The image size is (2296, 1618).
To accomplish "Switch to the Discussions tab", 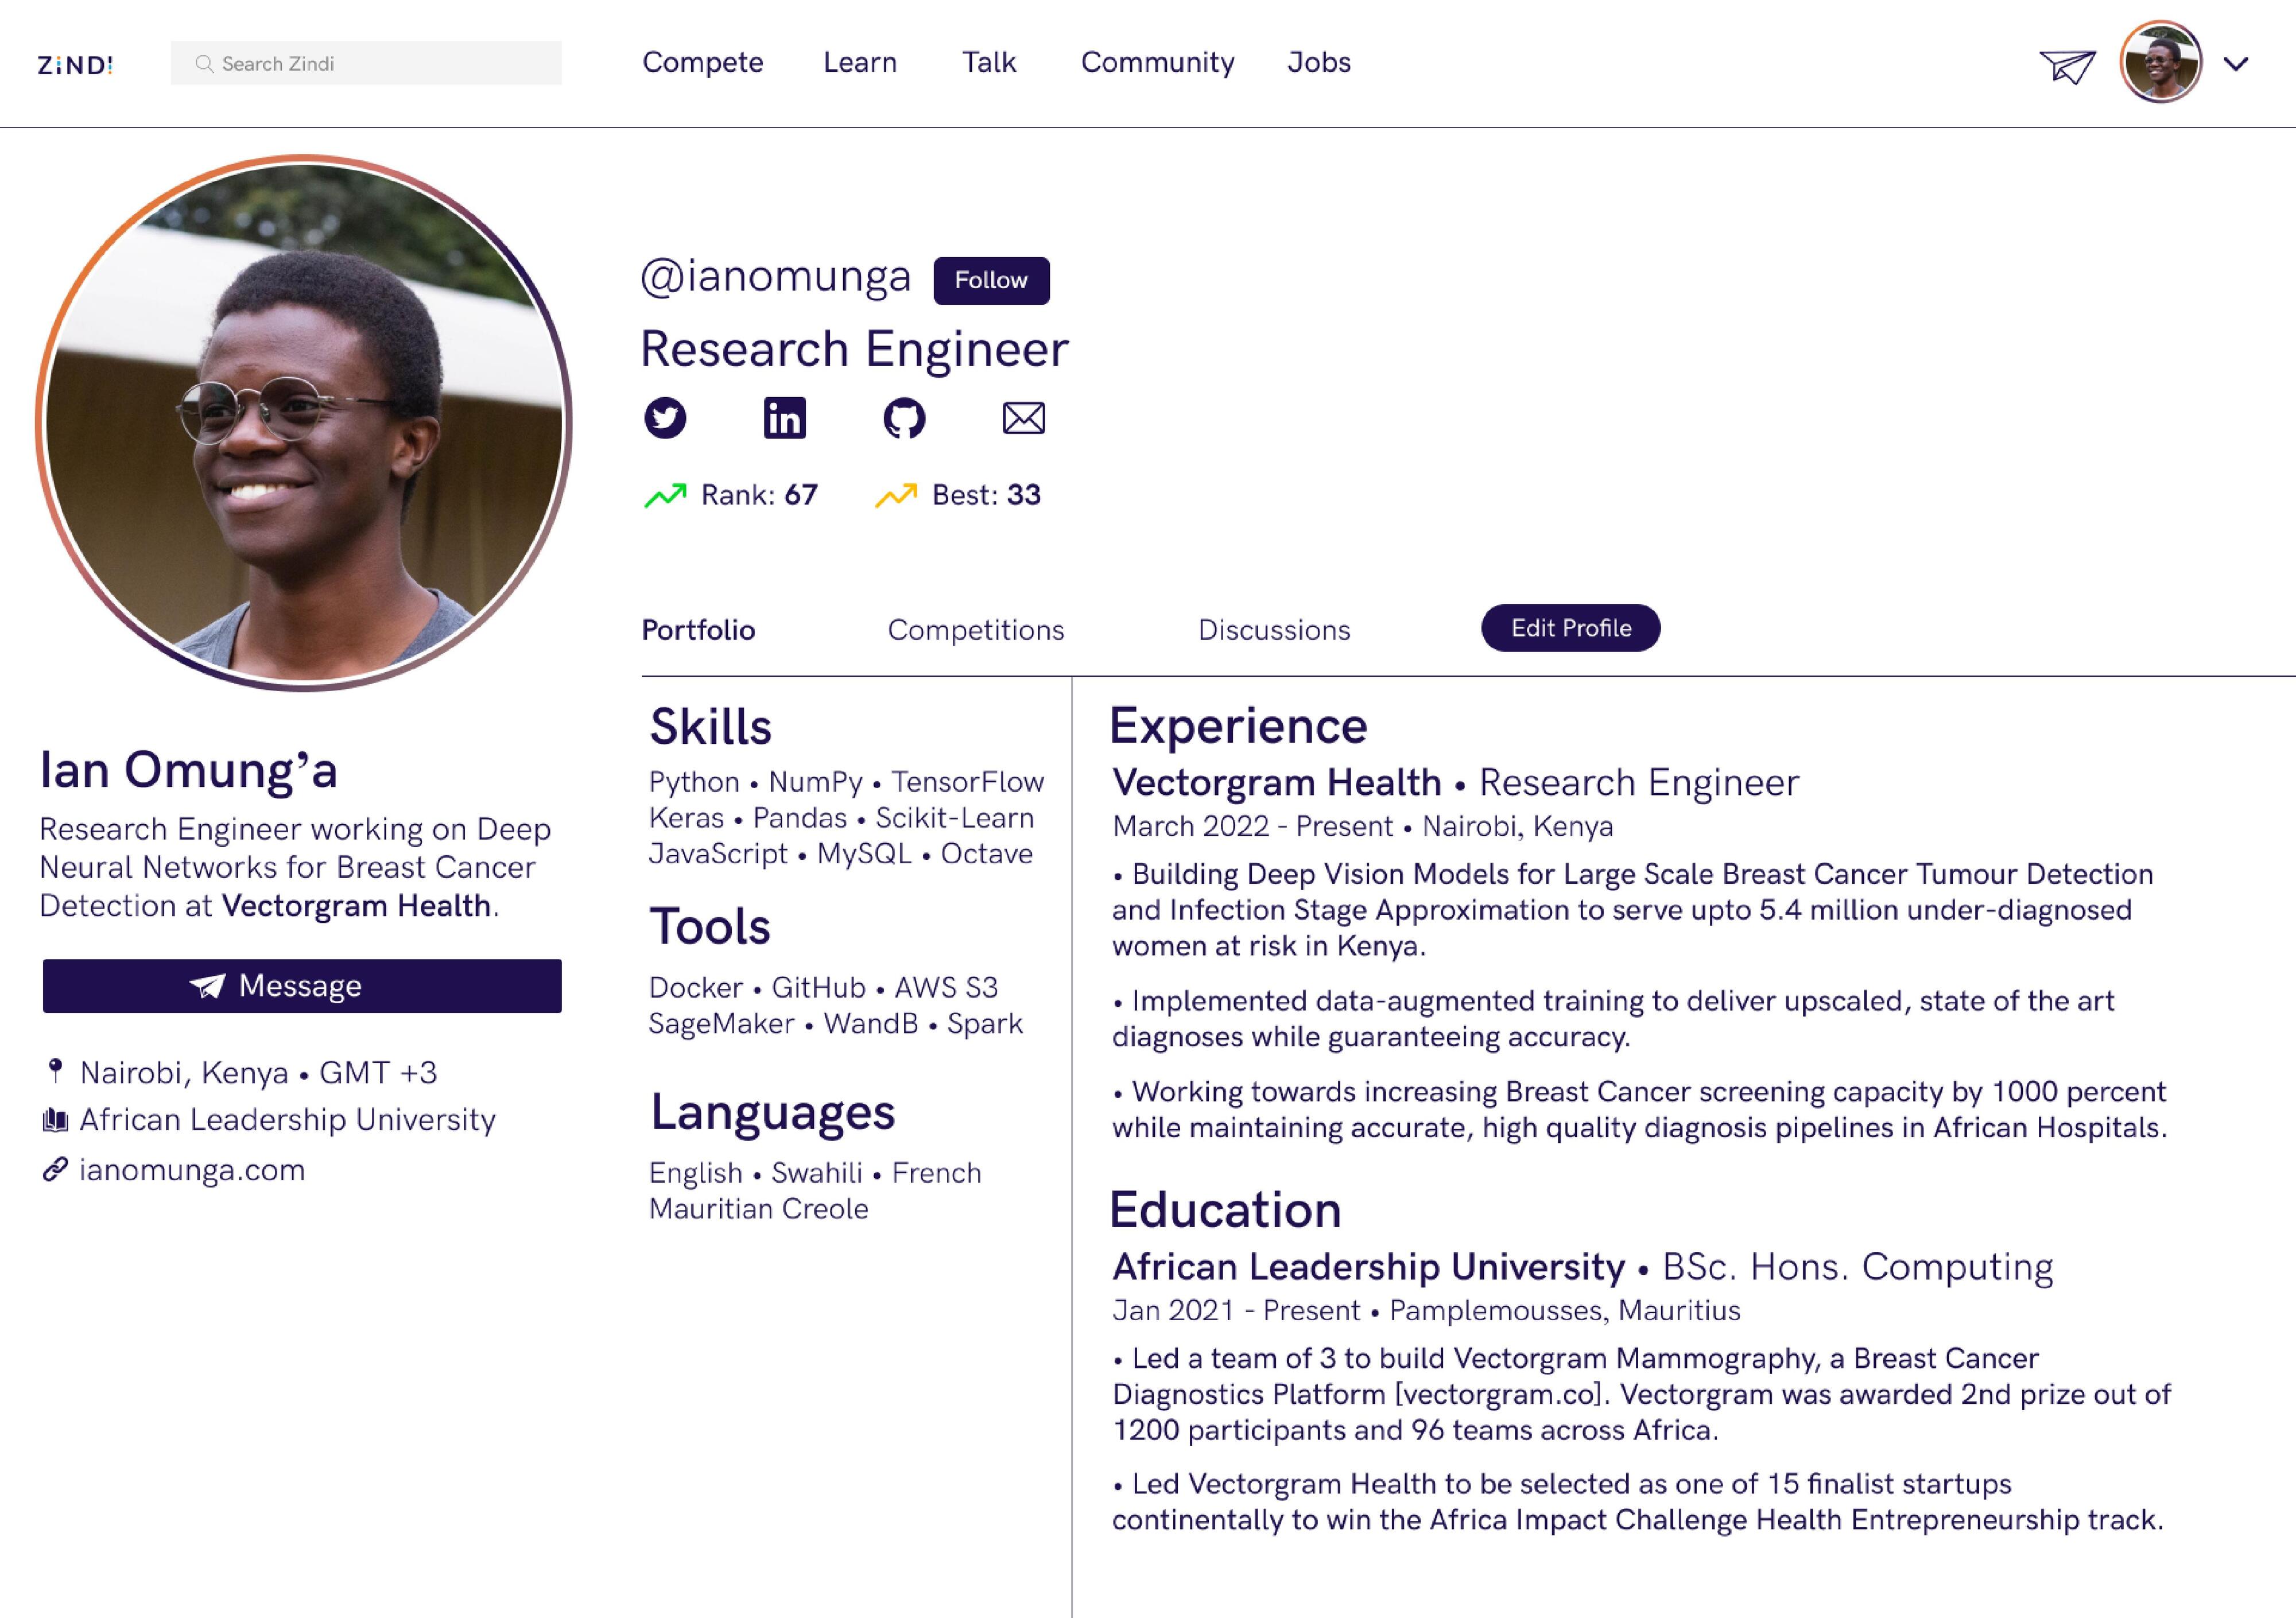I will [x=1274, y=630].
